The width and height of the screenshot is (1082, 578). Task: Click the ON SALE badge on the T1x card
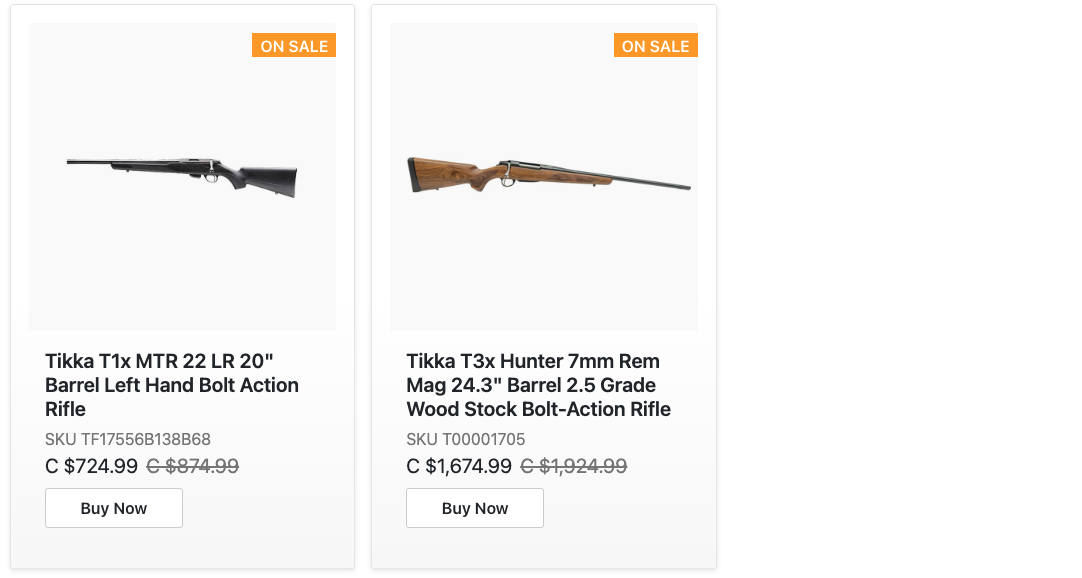[x=294, y=46]
